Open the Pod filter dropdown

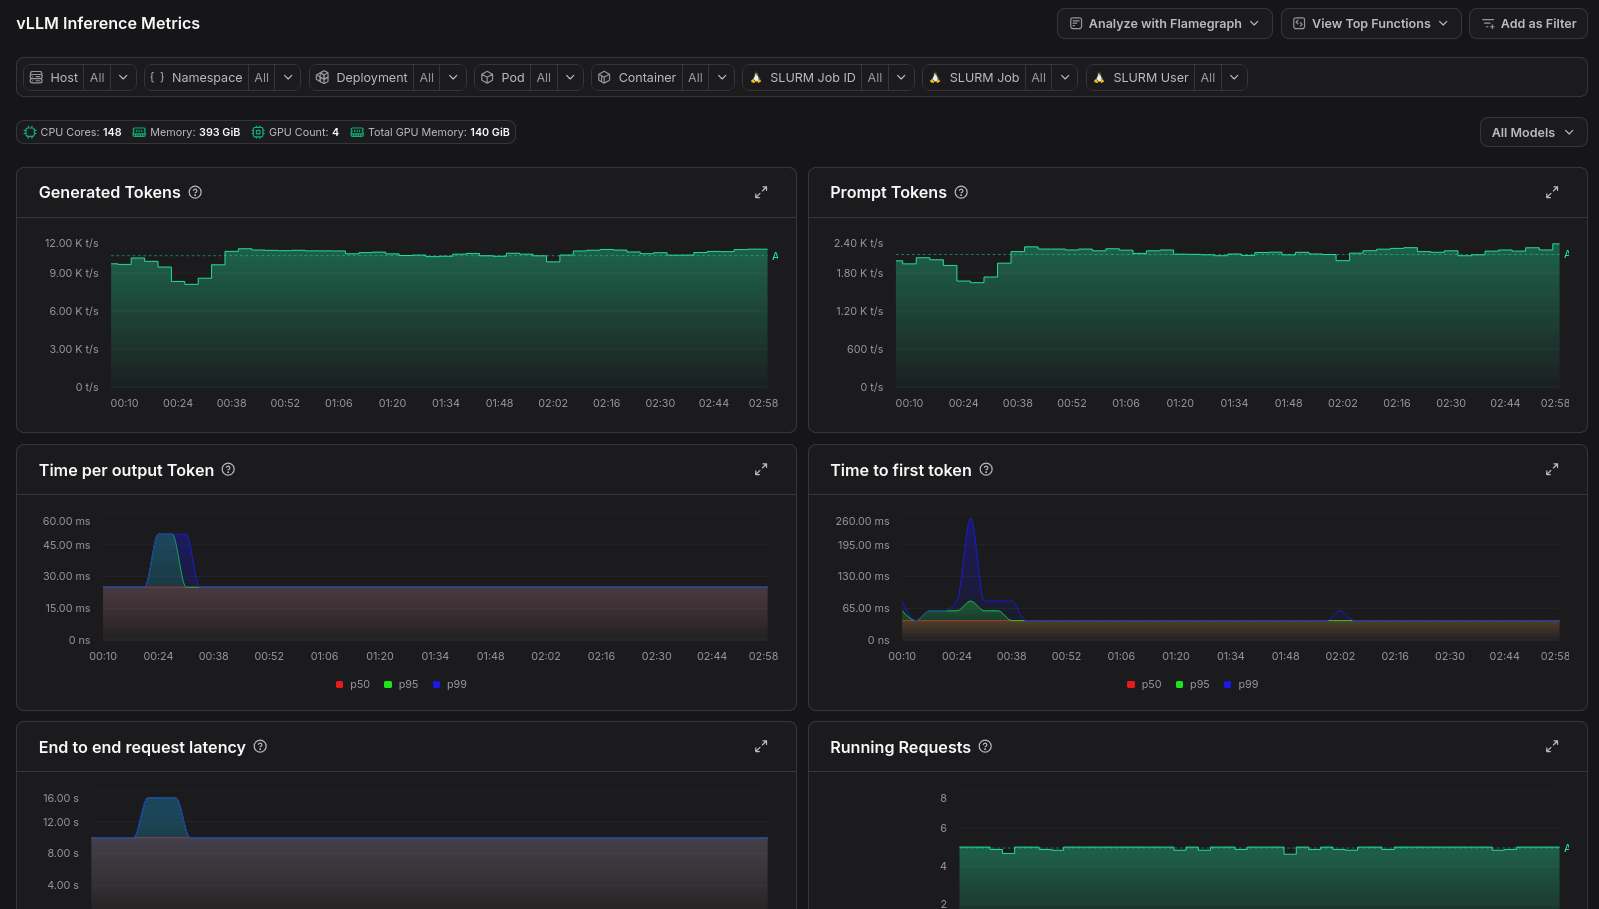click(x=570, y=77)
